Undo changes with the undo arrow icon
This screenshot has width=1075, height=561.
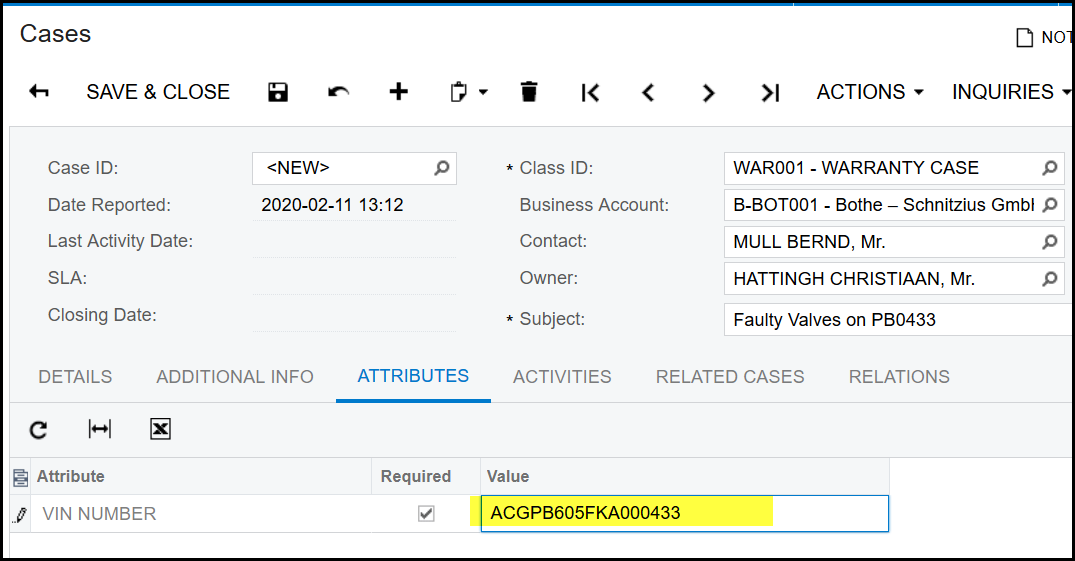[338, 92]
